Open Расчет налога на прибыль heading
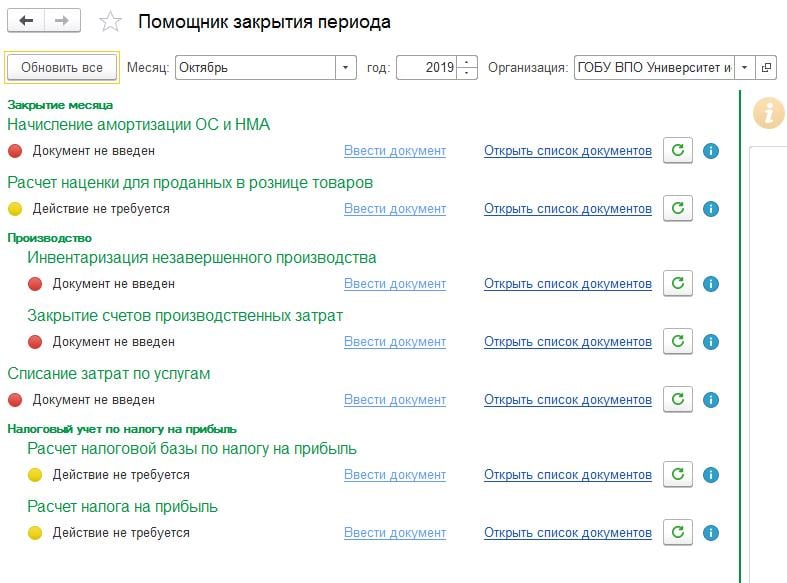Image resolution: width=787 pixels, height=583 pixels. tap(122, 506)
